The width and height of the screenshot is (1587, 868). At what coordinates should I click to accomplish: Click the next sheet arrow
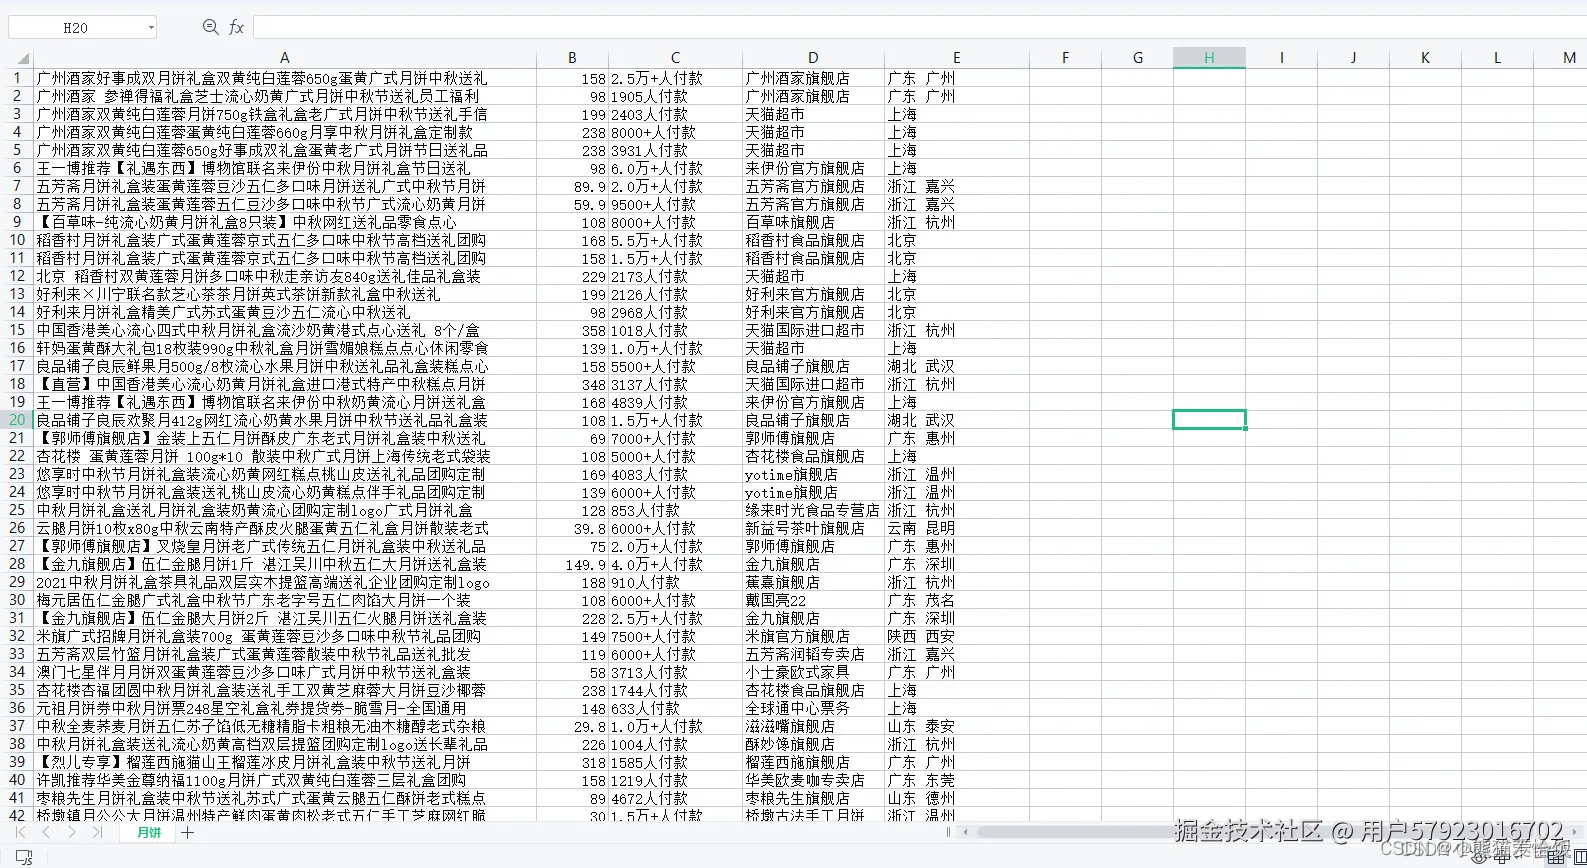71,832
